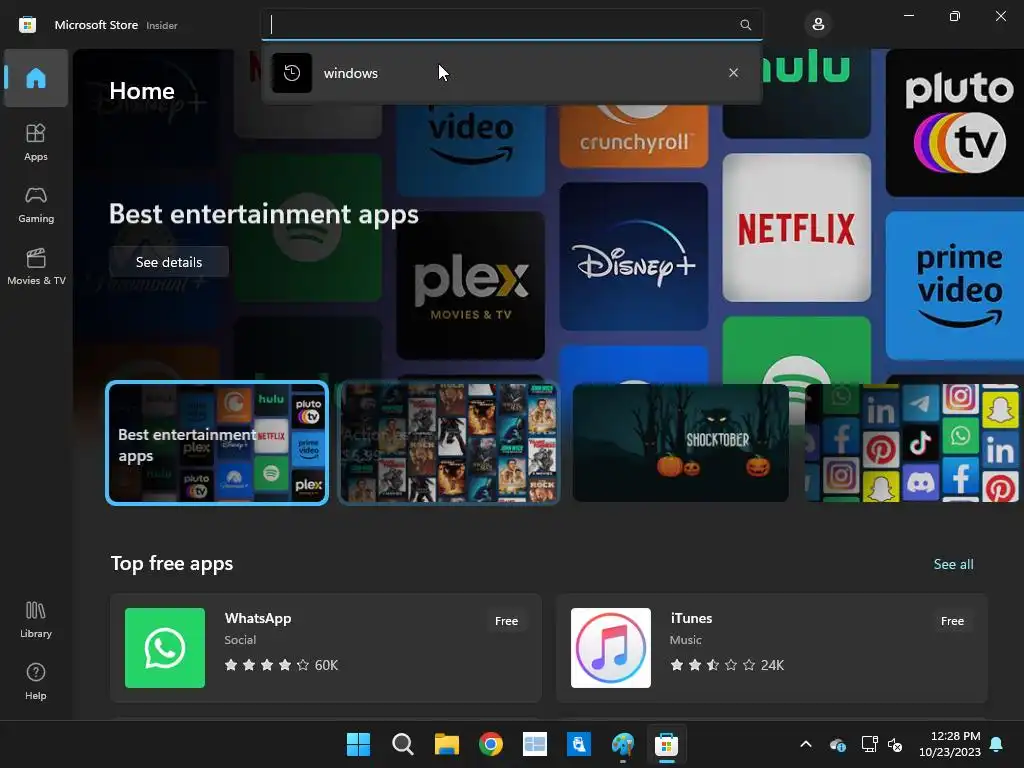This screenshot has height=768, width=1024.
Task: Click the Netflix tile in hero banner
Action: 796,227
